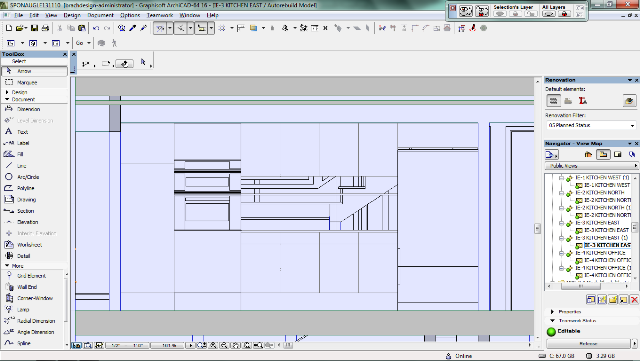Click the New document icon
This screenshot has width=640, height=361.
pyautogui.click(x=9, y=28)
